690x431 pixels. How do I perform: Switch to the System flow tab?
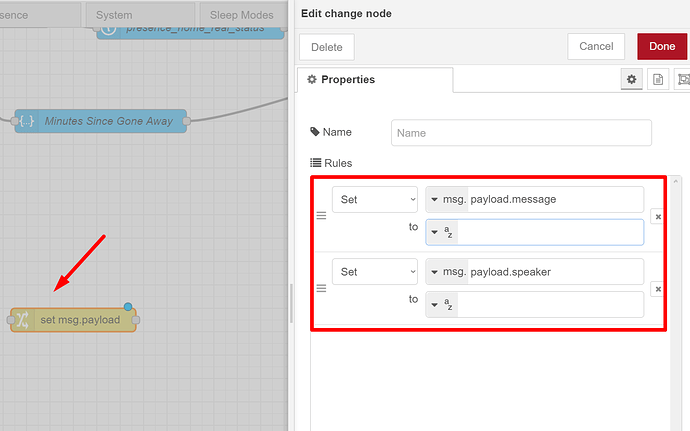pyautogui.click(x=114, y=15)
